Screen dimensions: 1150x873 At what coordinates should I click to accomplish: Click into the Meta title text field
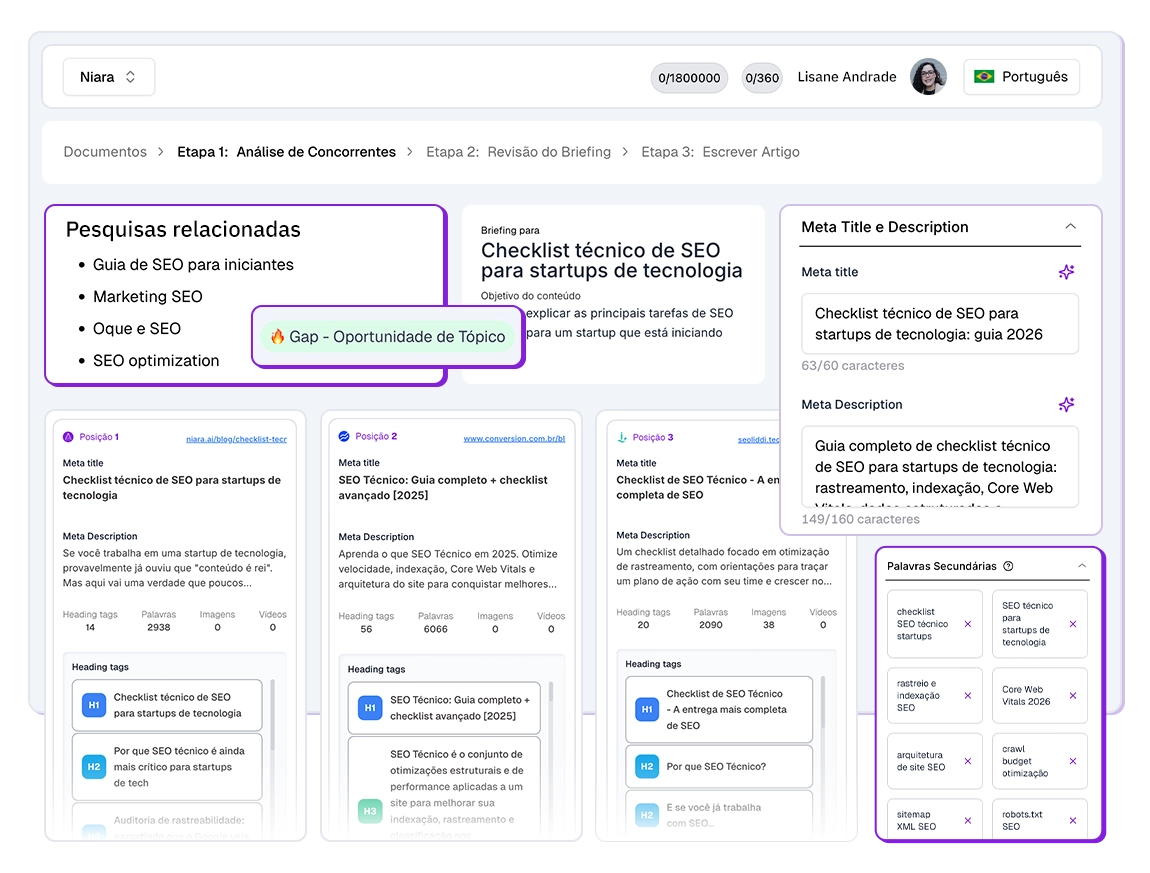coord(939,324)
